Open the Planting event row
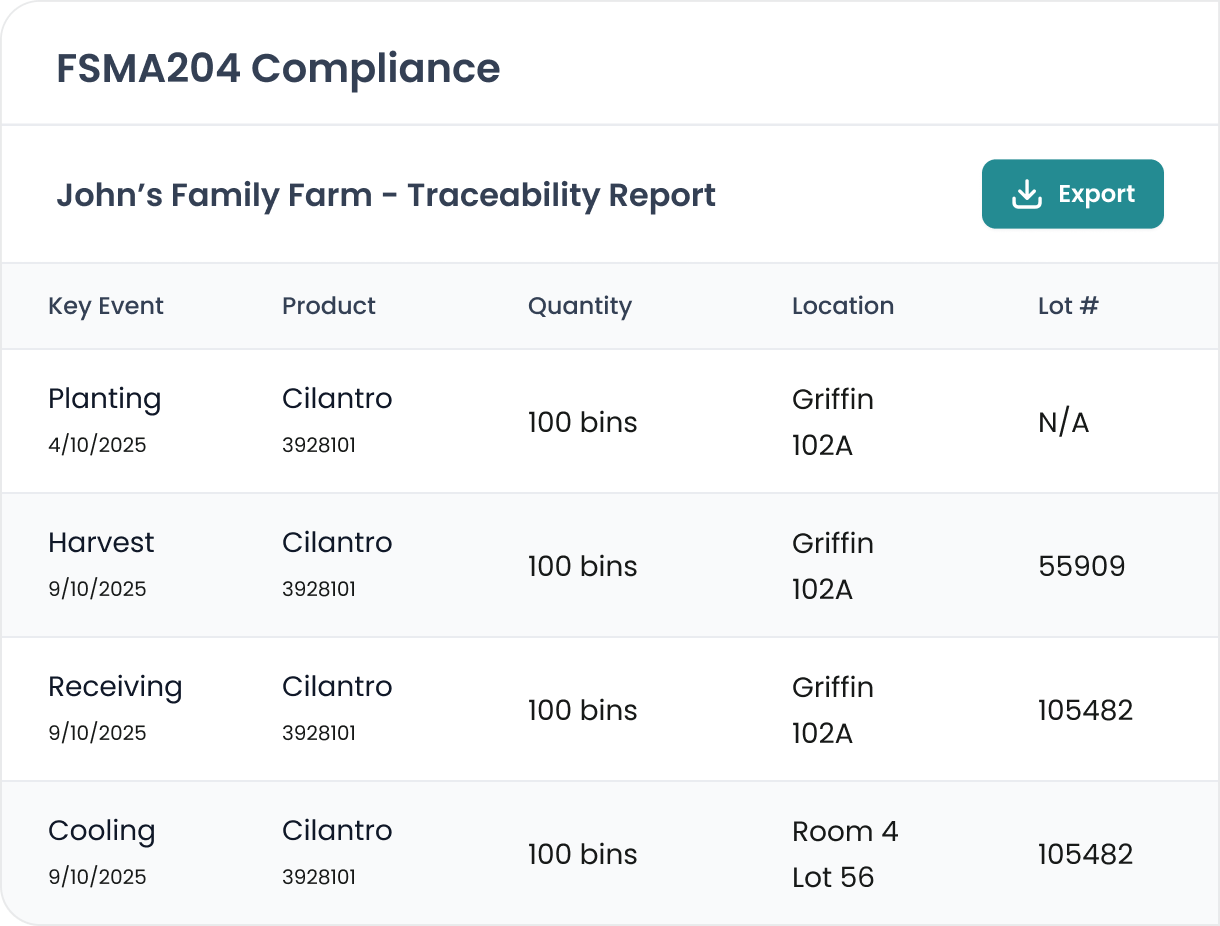 pyautogui.click(x=104, y=399)
